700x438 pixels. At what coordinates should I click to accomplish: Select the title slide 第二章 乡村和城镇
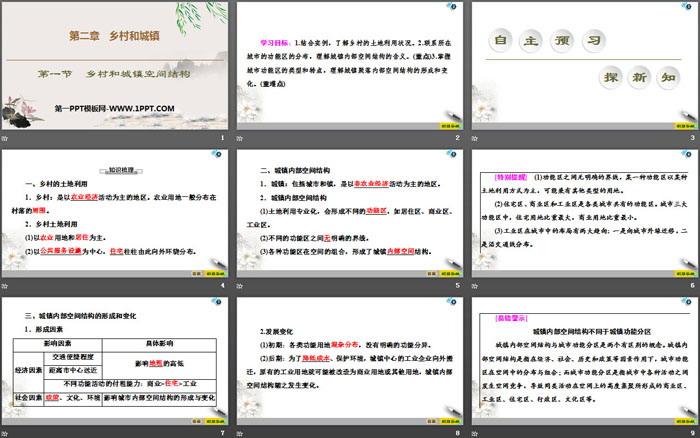click(116, 64)
